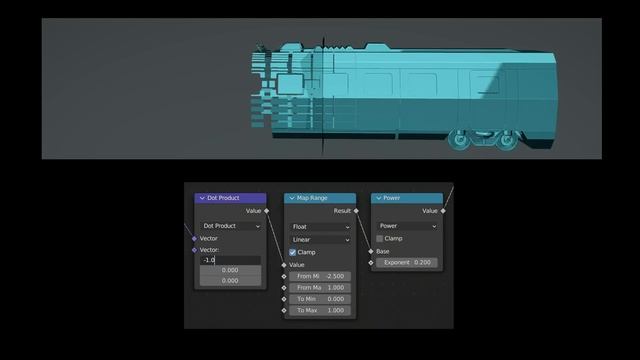Click the Power node Value output socket
Image resolution: width=640 pixels, height=360 pixels.
point(443,211)
